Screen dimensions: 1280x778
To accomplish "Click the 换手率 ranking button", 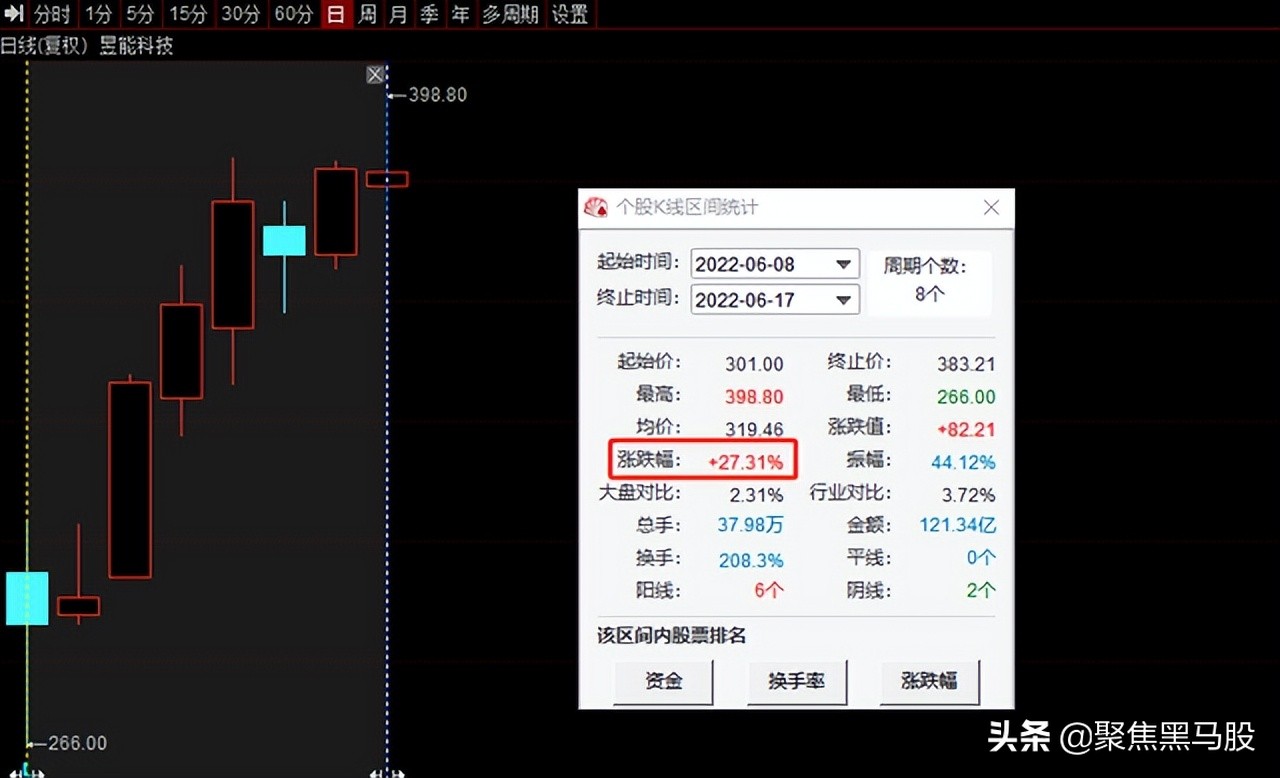I will pyautogui.click(x=797, y=681).
